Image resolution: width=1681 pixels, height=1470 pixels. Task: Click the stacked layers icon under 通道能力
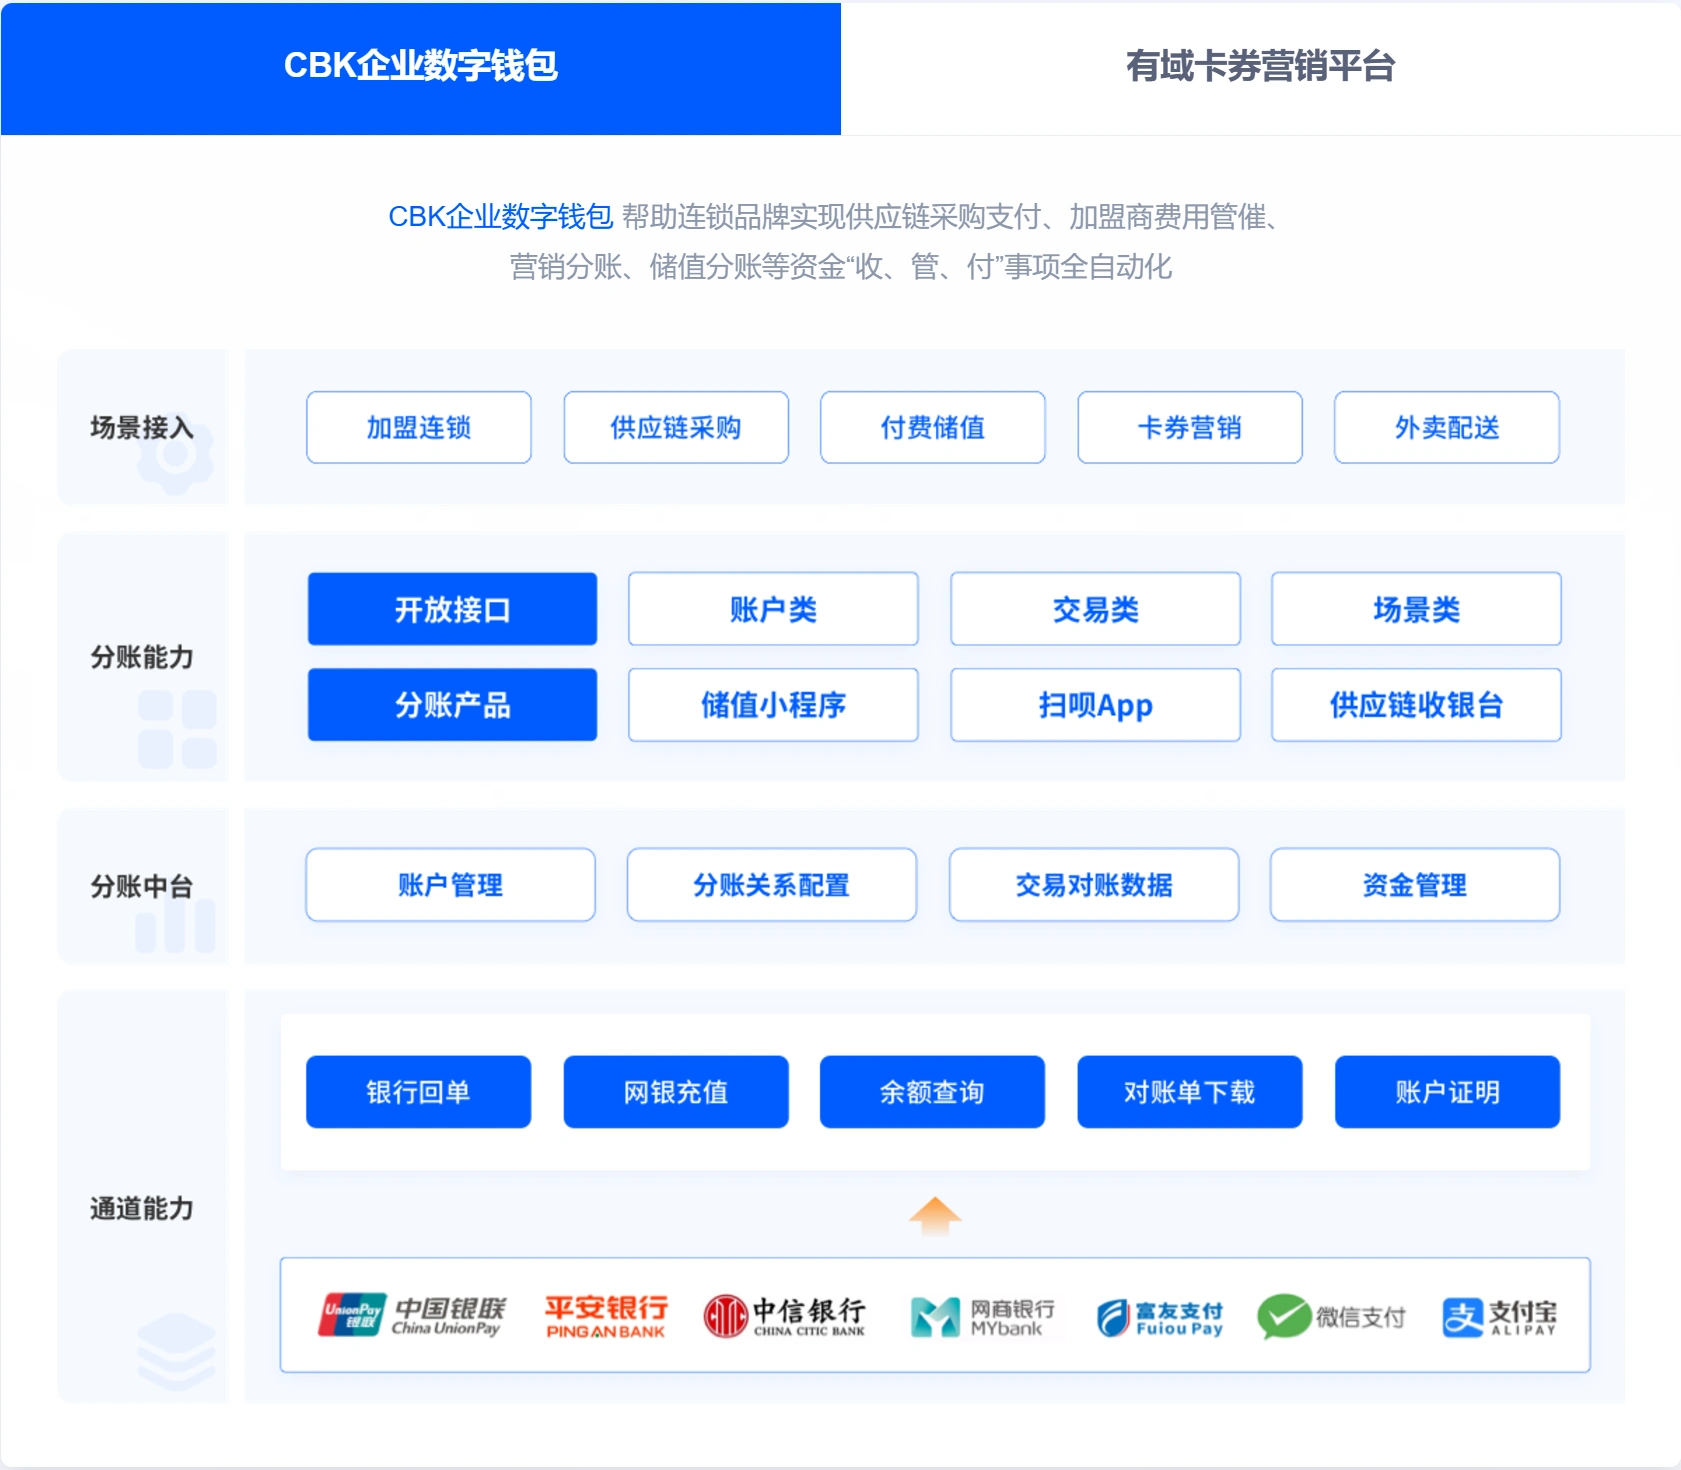[x=176, y=1352]
